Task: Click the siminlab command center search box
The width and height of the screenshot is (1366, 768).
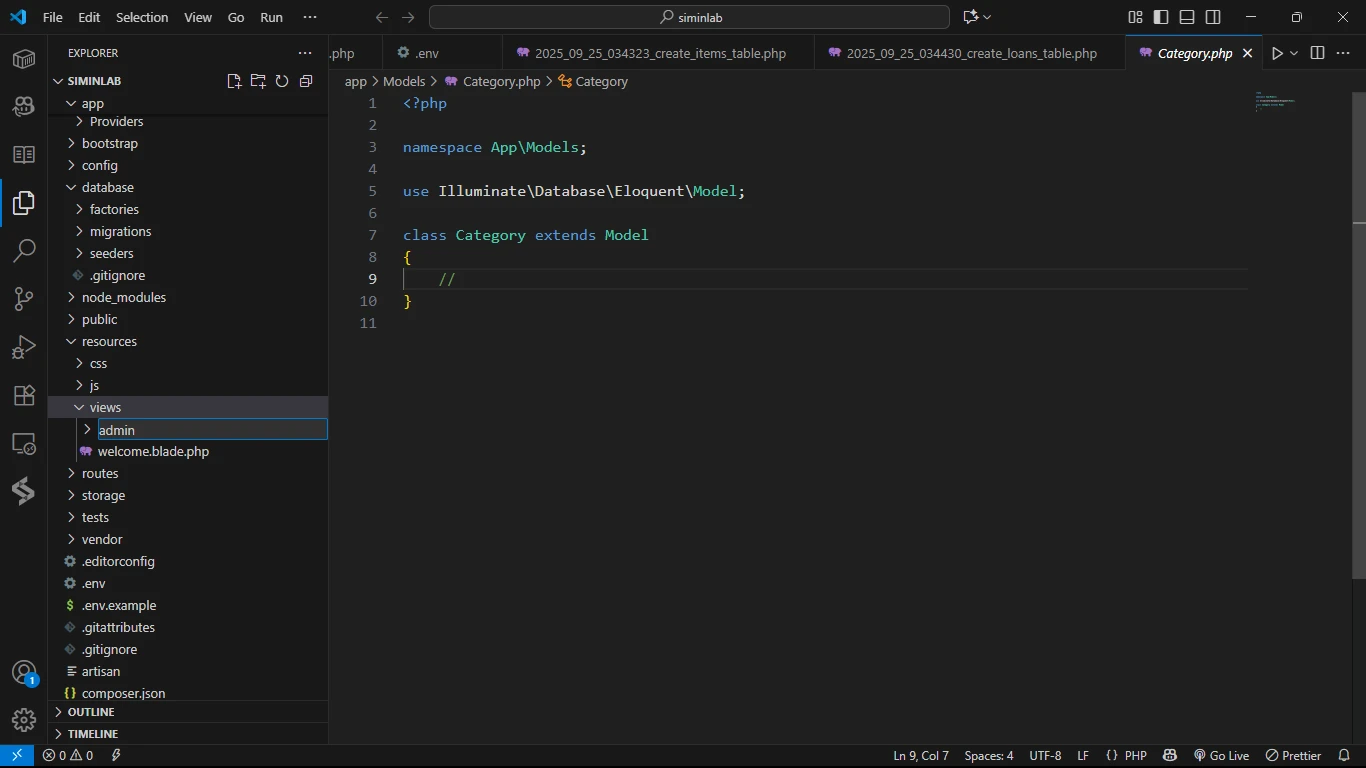Action: tap(689, 17)
